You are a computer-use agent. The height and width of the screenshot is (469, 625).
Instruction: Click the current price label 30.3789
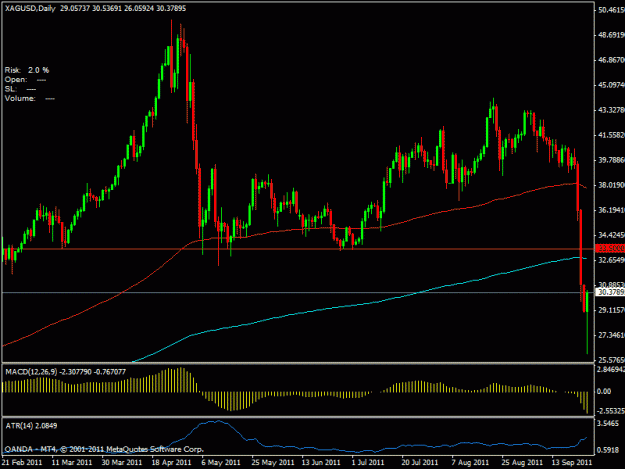point(610,292)
